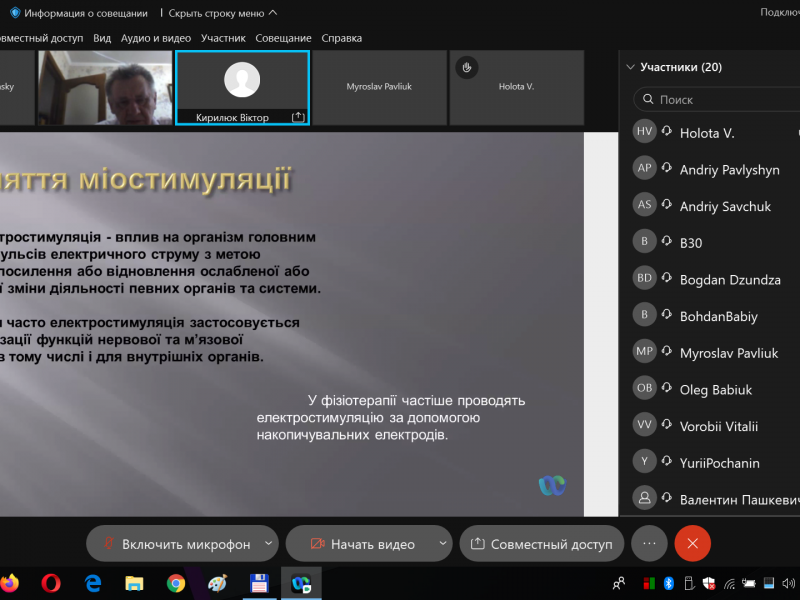800x600 pixels.
Task: Open Opera browser from the taskbar
Action: pos(51,582)
